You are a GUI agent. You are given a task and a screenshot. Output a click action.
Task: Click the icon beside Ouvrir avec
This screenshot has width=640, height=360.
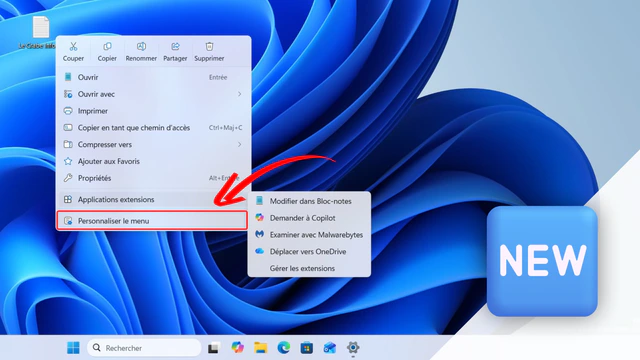pos(68,94)
